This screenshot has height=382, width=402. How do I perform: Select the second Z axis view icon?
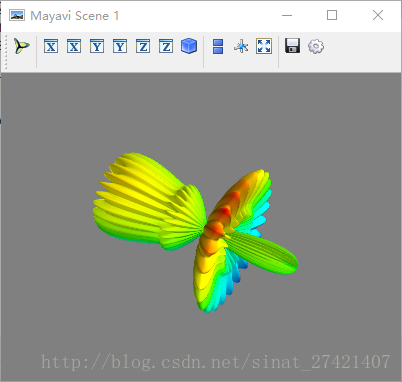166,46
